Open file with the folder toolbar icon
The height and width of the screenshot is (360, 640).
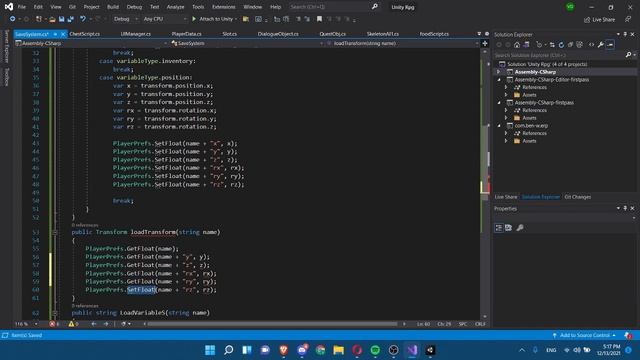point(52,19)
